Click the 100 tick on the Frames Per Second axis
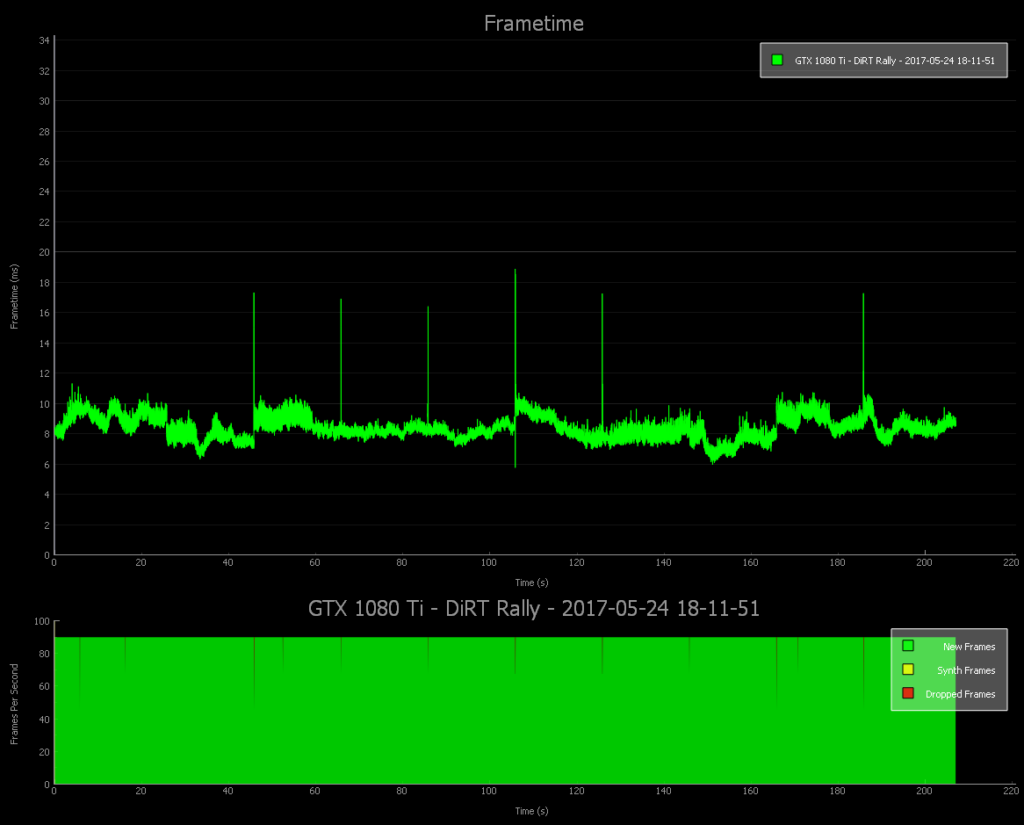 pyautogui.click(x=41, y=621)
